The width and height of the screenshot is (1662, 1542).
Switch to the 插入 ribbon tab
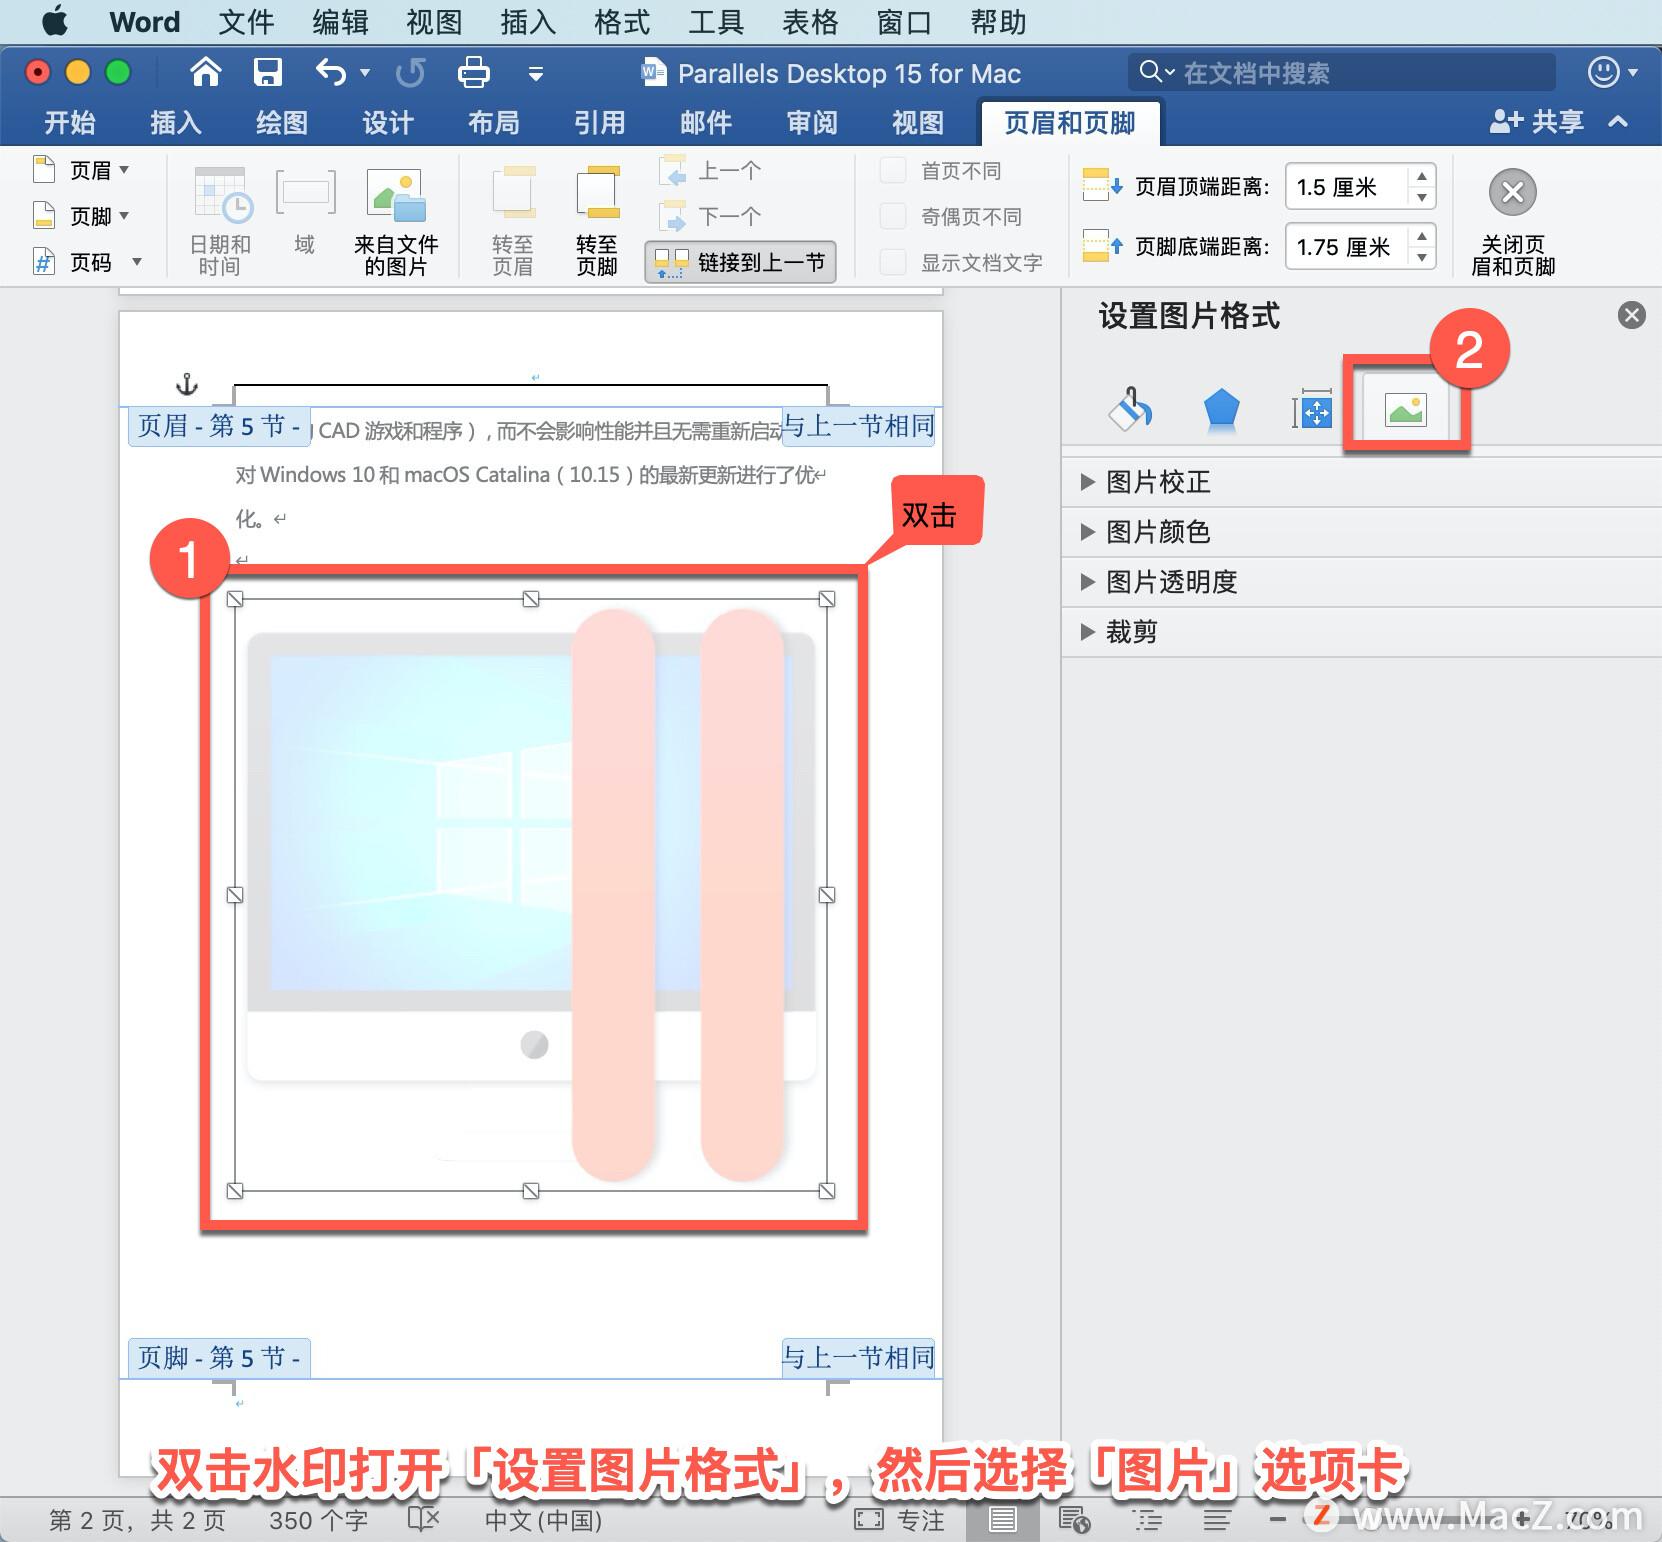[x=174, y=122]
